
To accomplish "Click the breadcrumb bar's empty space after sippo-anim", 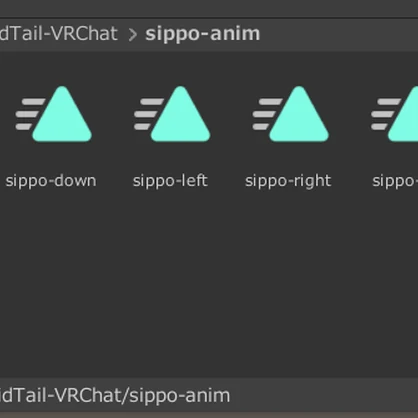I will pos(338,34).
